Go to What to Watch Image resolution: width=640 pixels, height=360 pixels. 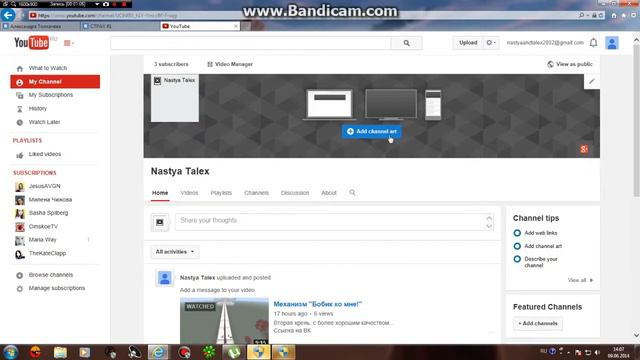click(48, 68)
